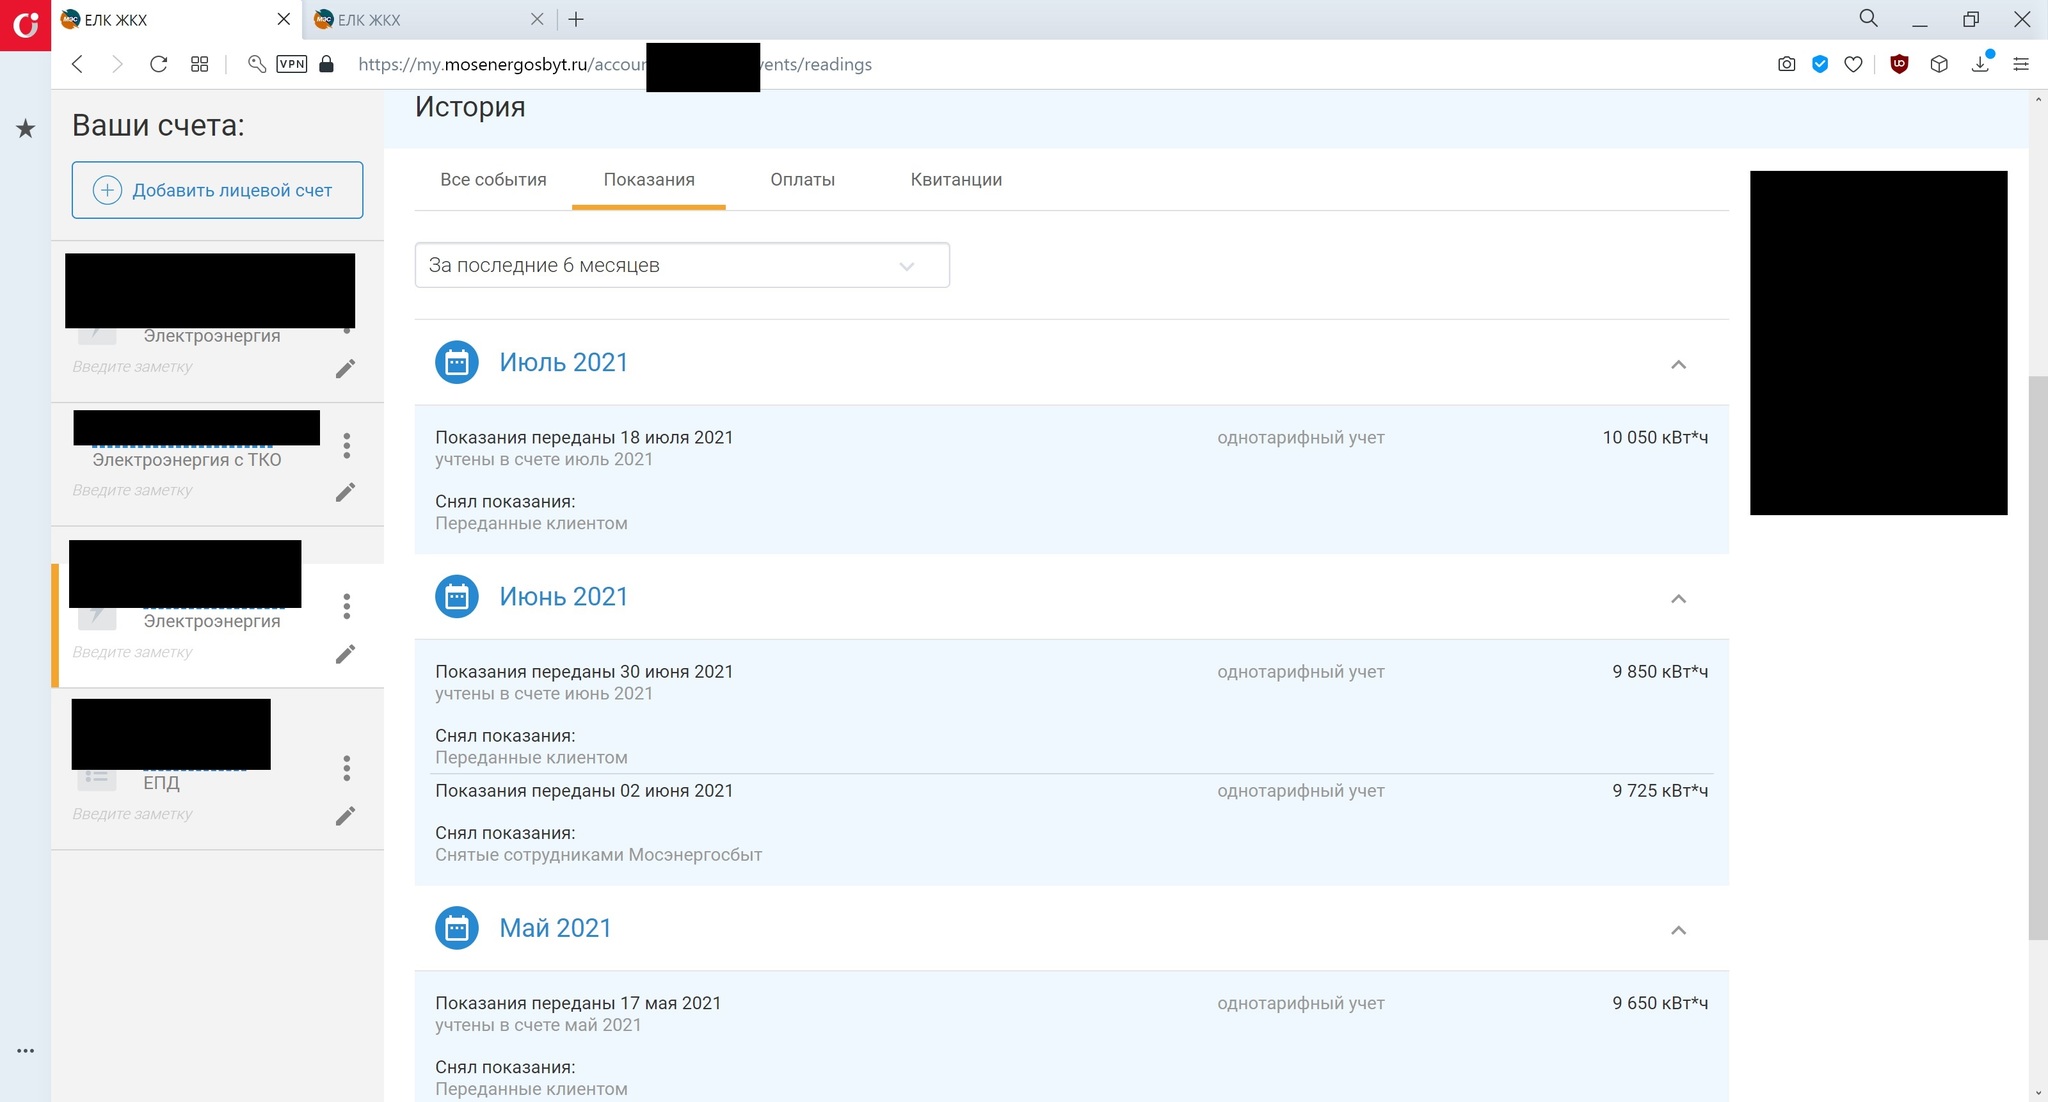The height and width of the screenshot is (1102, 2048).
Task: Open the extensions cube icon
Action: 1939,64
